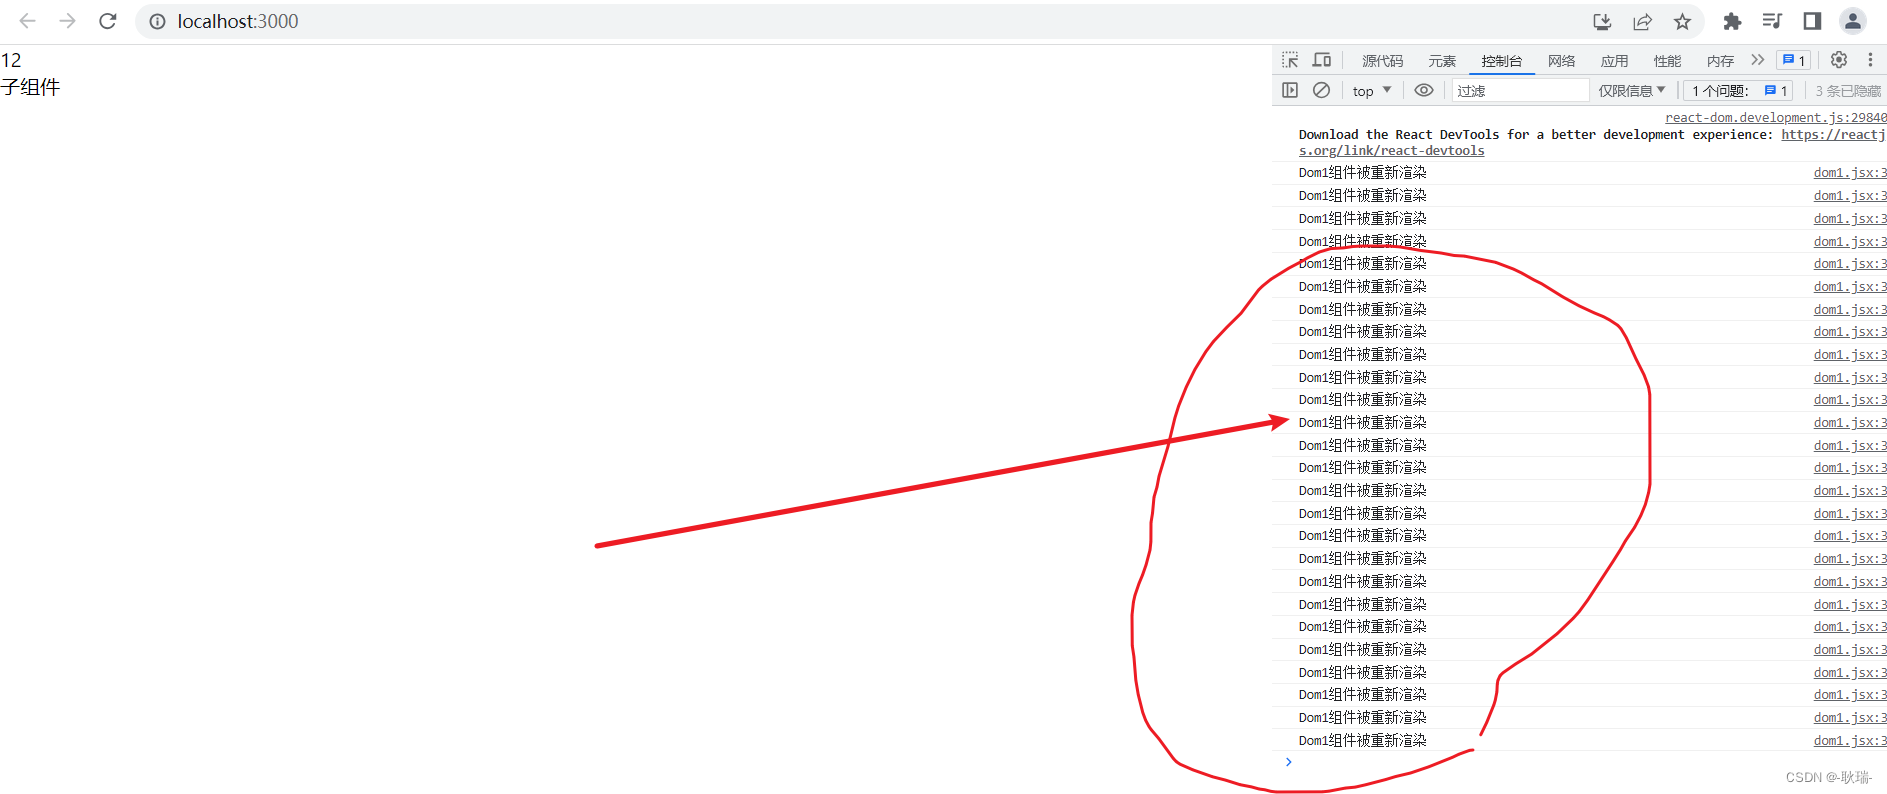This screenshot has height=794, width=1887.
Task: Go forward in browser history
Action: tap(67, 21)
